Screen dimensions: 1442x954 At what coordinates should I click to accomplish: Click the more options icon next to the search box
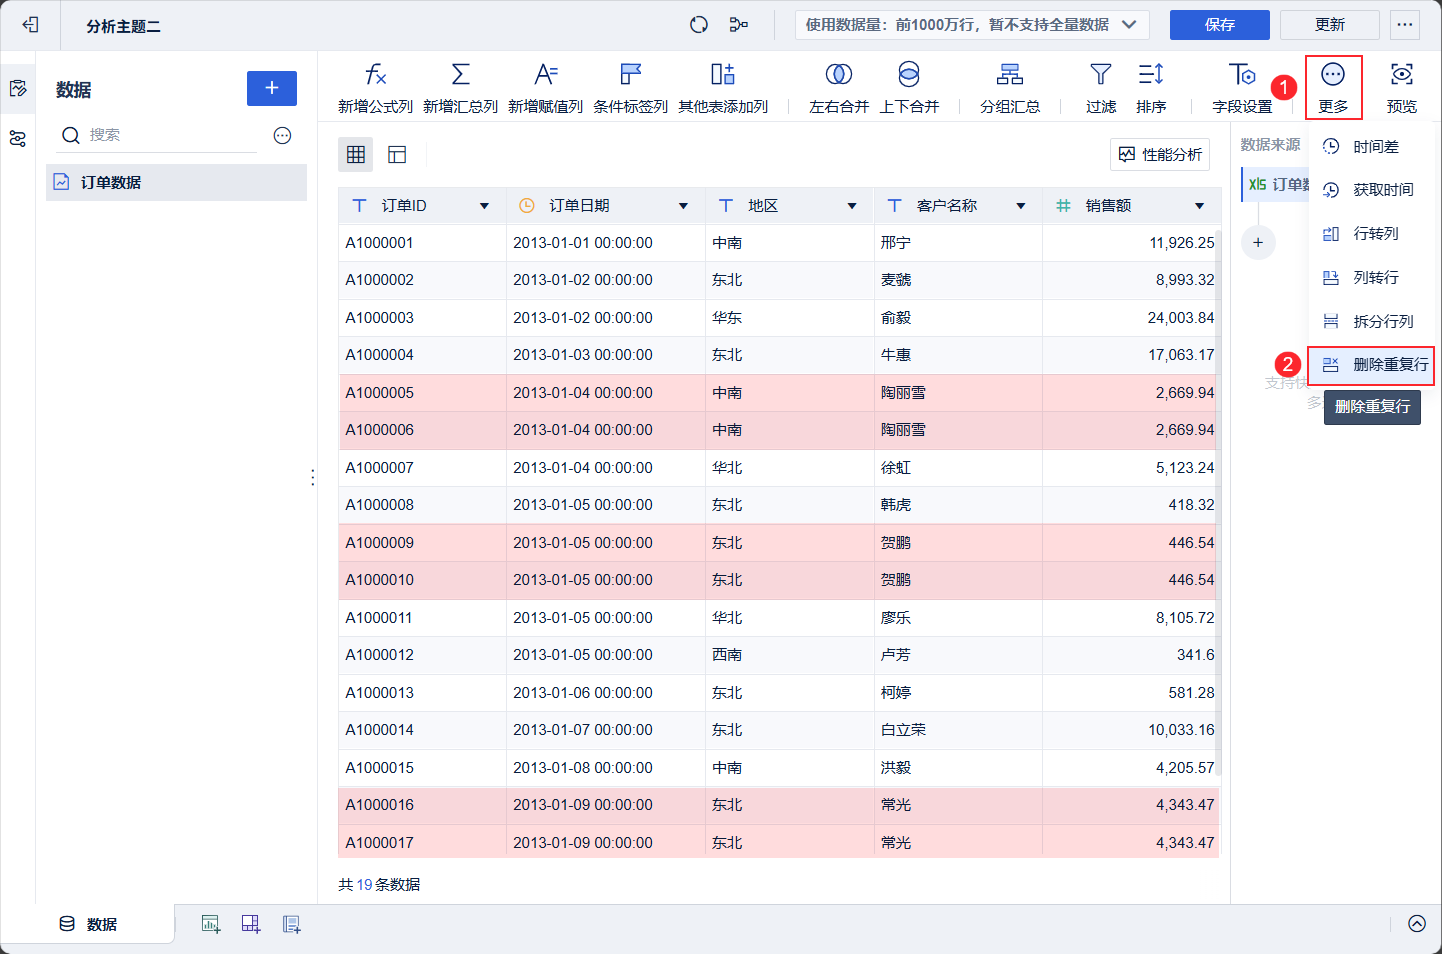pos(283,135)
